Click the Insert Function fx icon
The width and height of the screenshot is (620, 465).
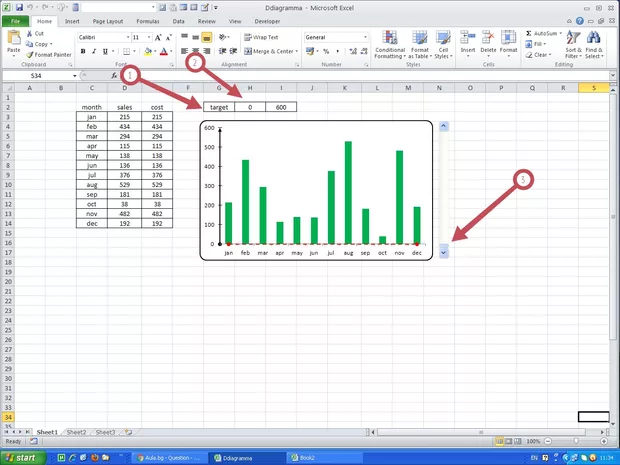pos(114,75)
